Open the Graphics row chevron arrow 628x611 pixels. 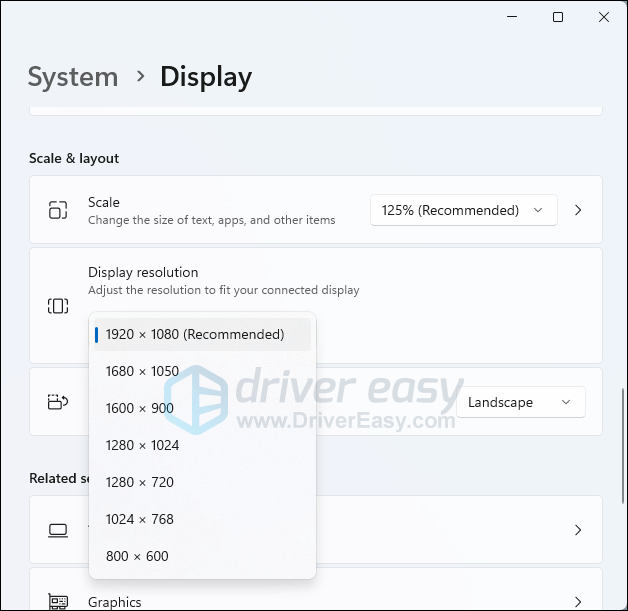coord(578,601)
